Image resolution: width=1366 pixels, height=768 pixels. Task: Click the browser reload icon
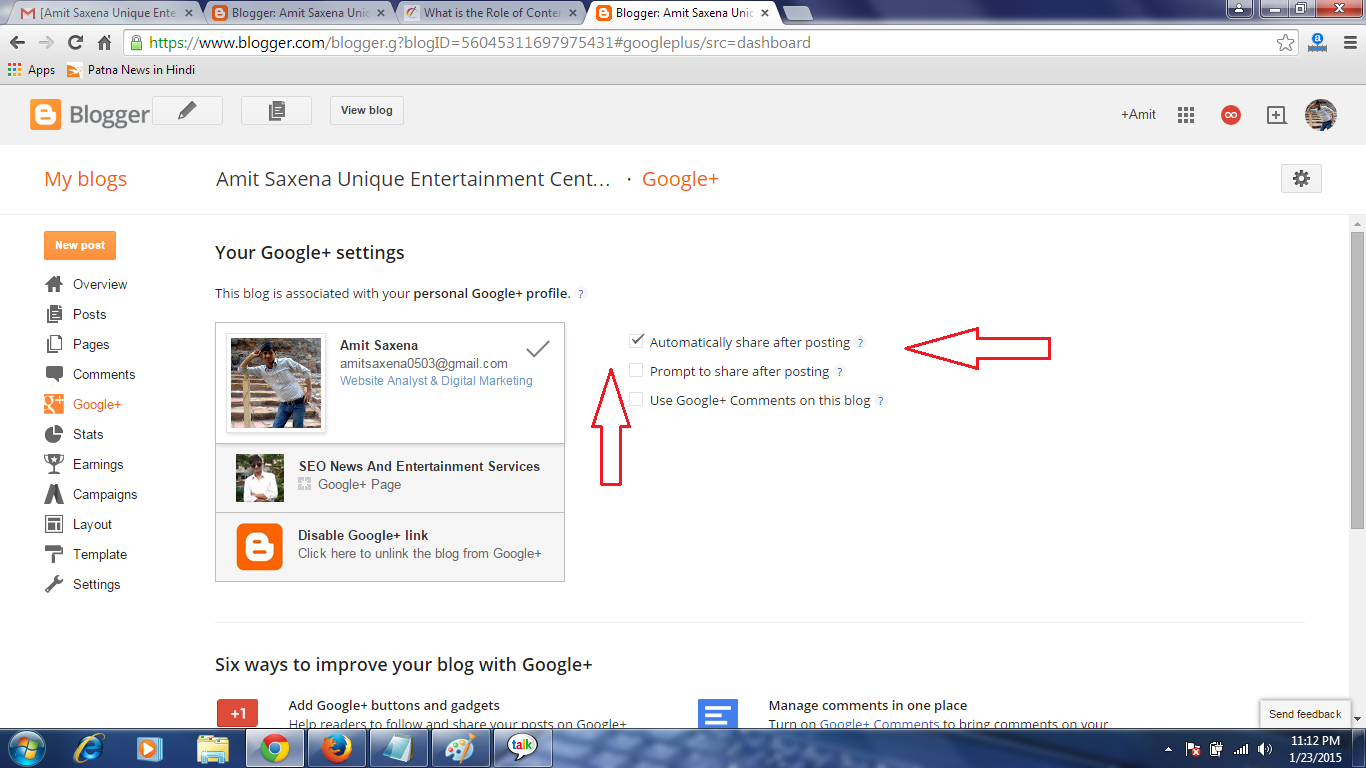point(75,43)
